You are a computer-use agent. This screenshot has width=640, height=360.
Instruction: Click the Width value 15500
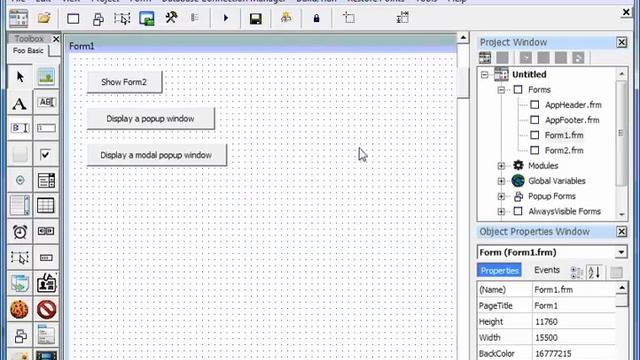click(x=574, y=338)
